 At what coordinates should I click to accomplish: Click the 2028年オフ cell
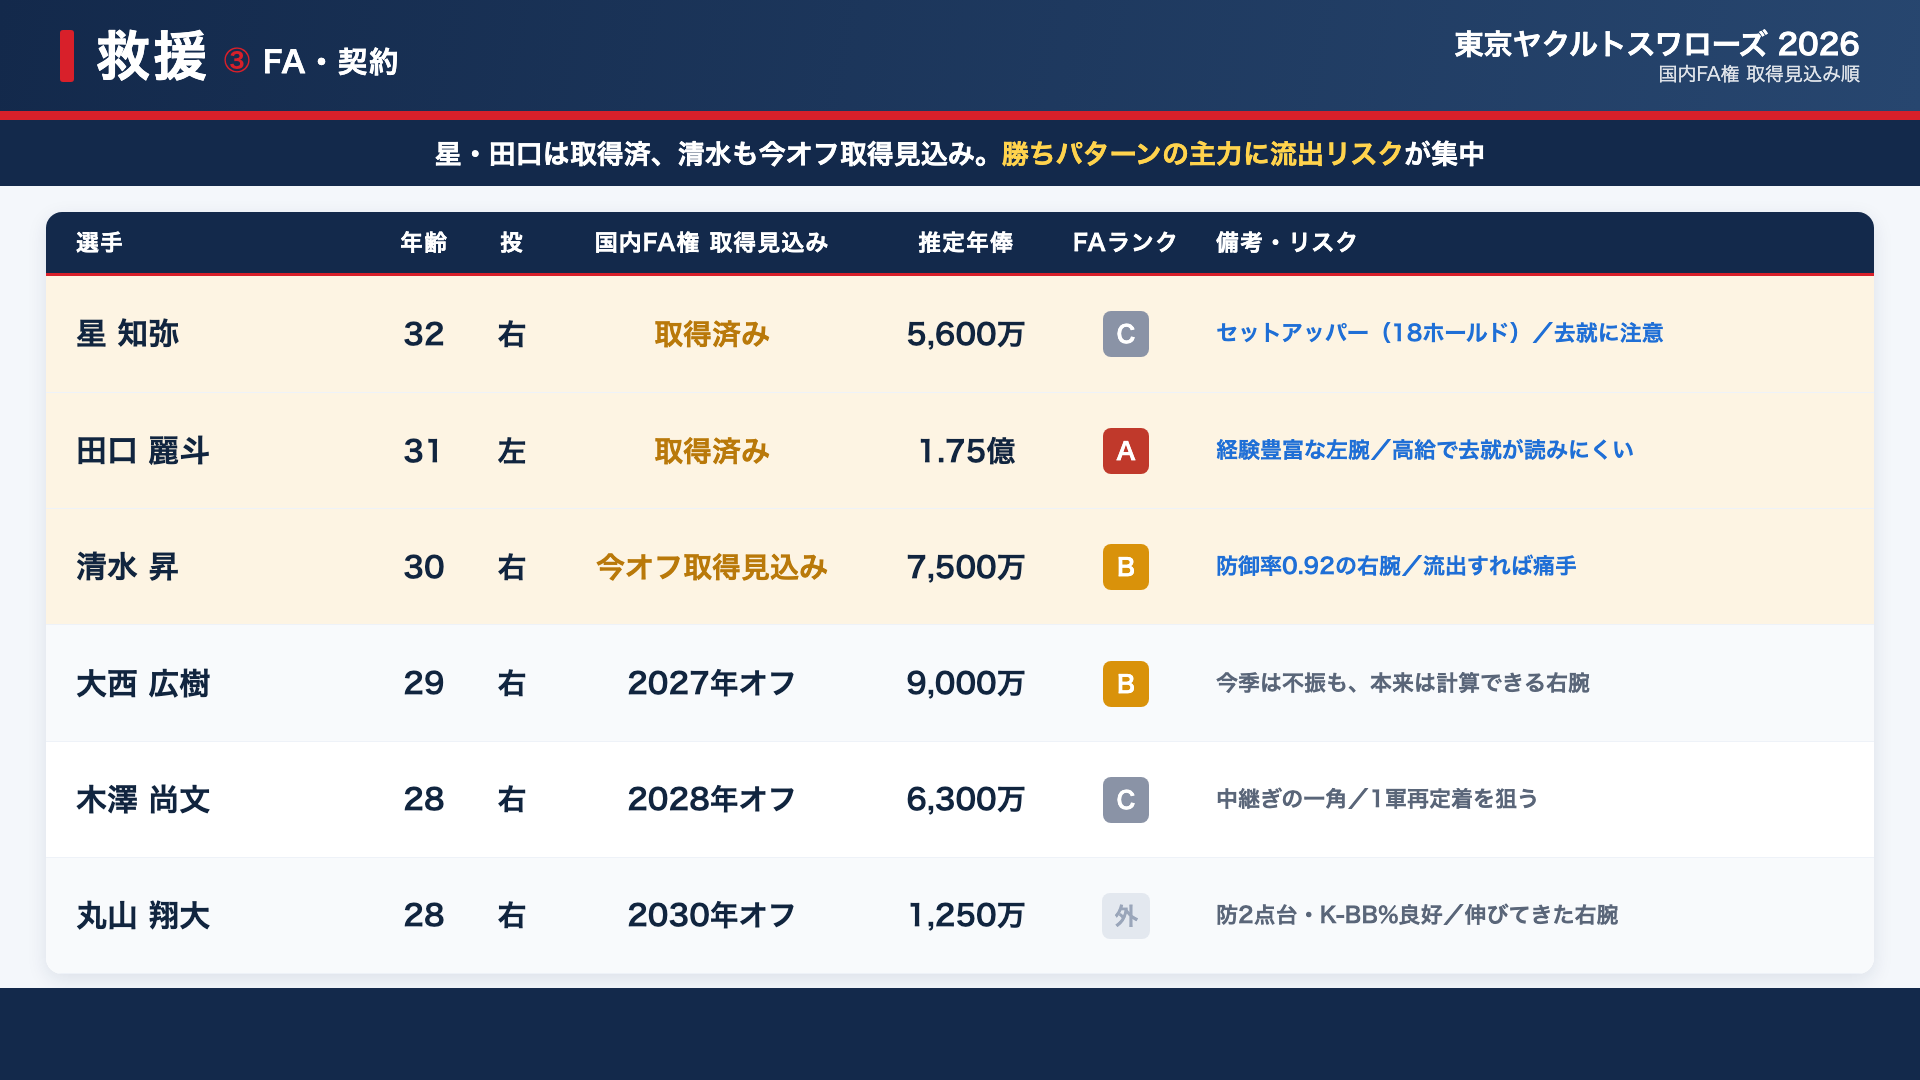712,800
